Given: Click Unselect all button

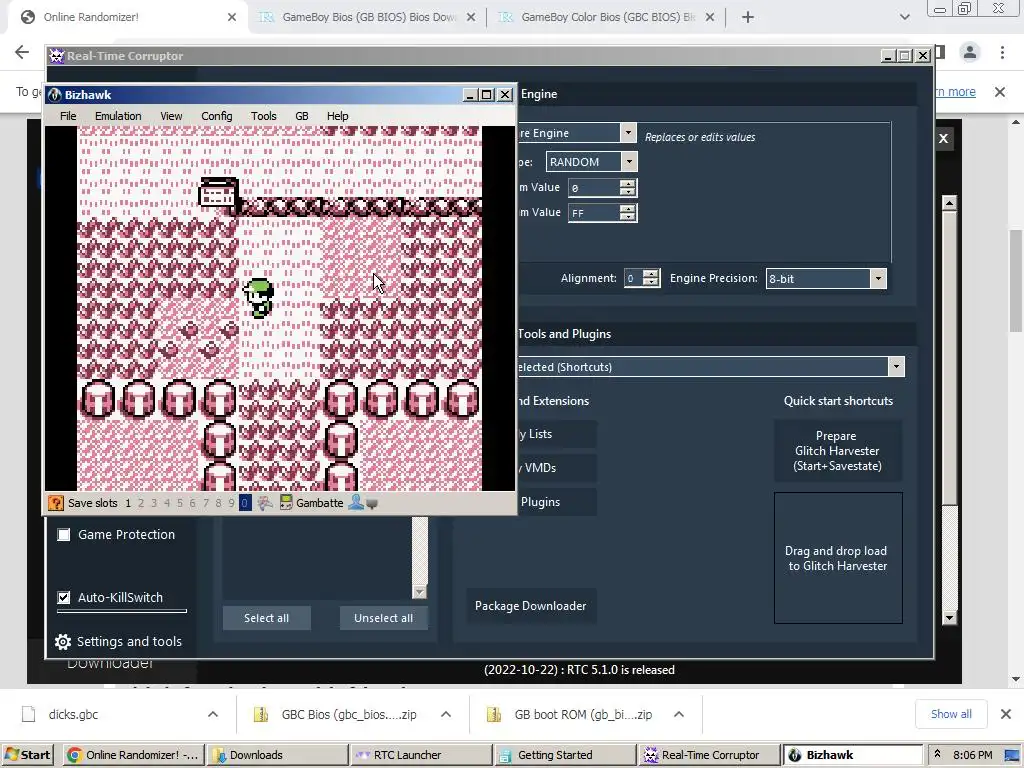Looking at the screenshot, I should tap(383, 618).
